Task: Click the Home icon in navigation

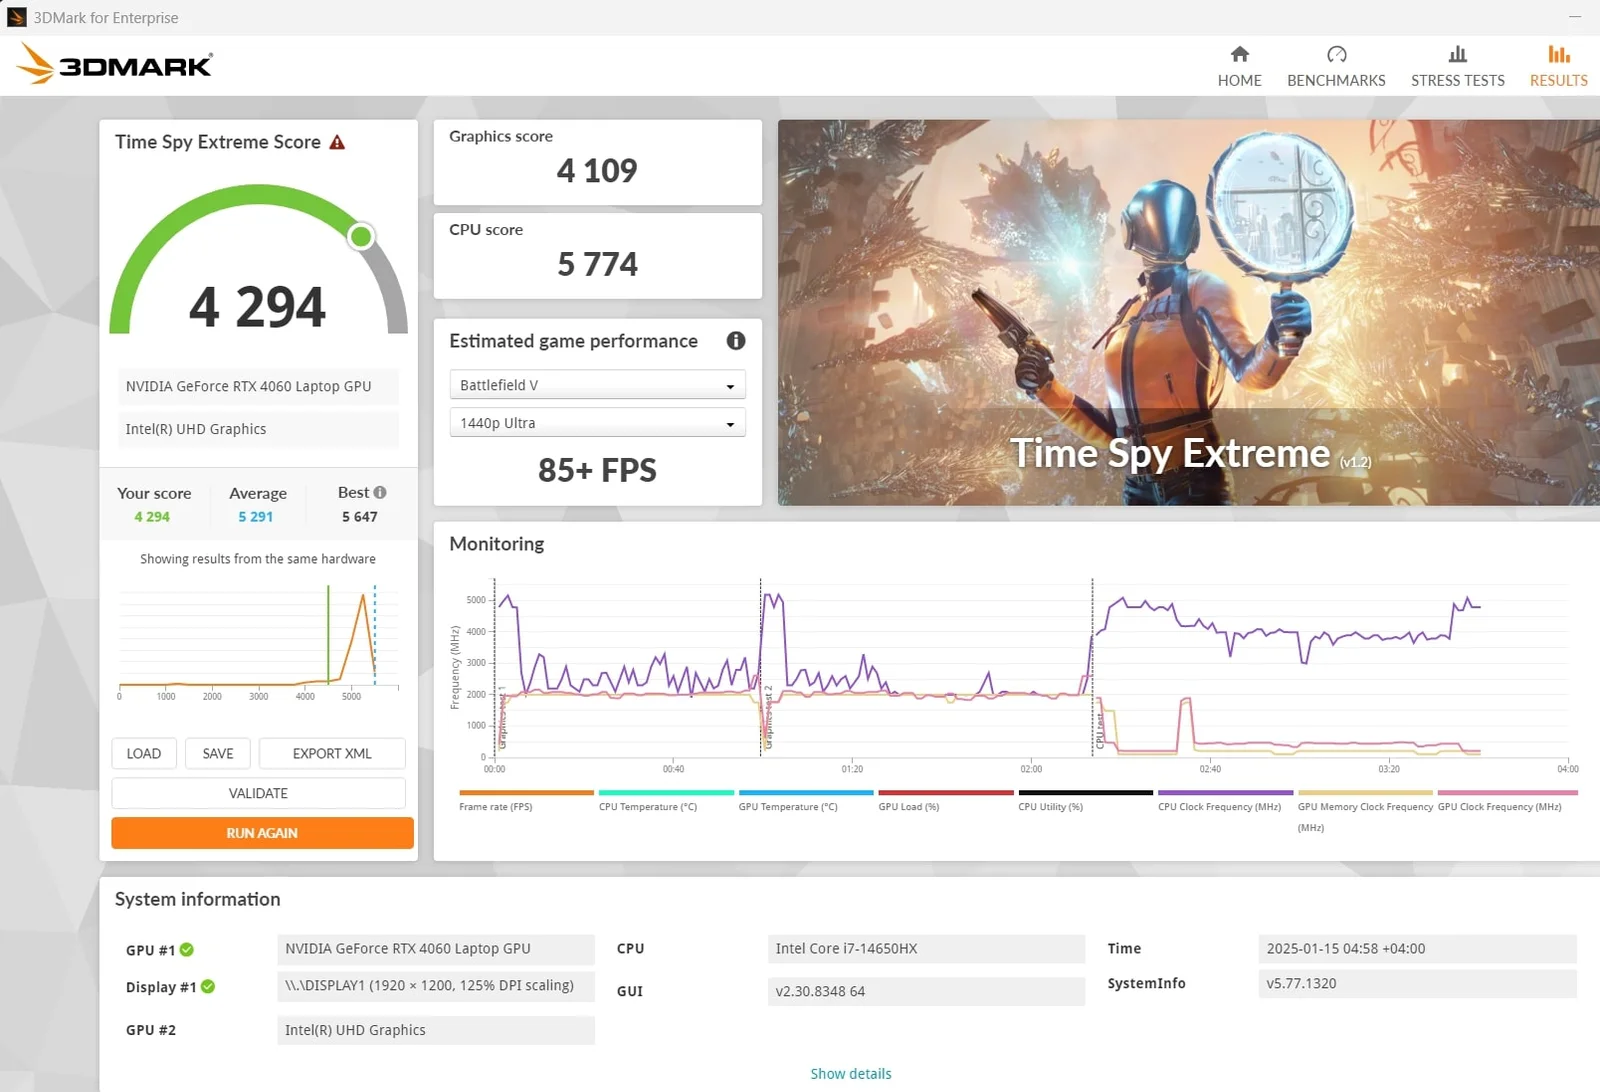Action: click(1239, 55)
